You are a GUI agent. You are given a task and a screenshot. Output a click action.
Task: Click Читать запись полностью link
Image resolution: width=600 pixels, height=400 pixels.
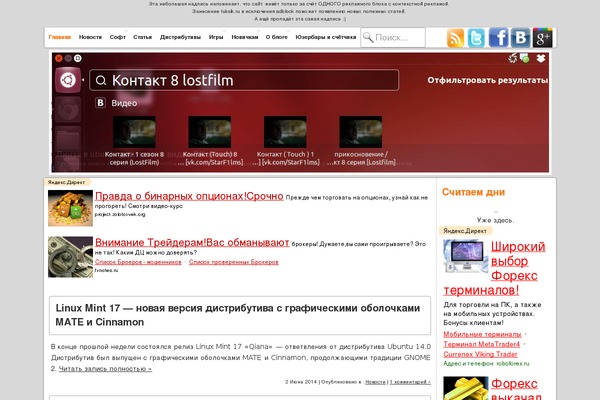105,369
